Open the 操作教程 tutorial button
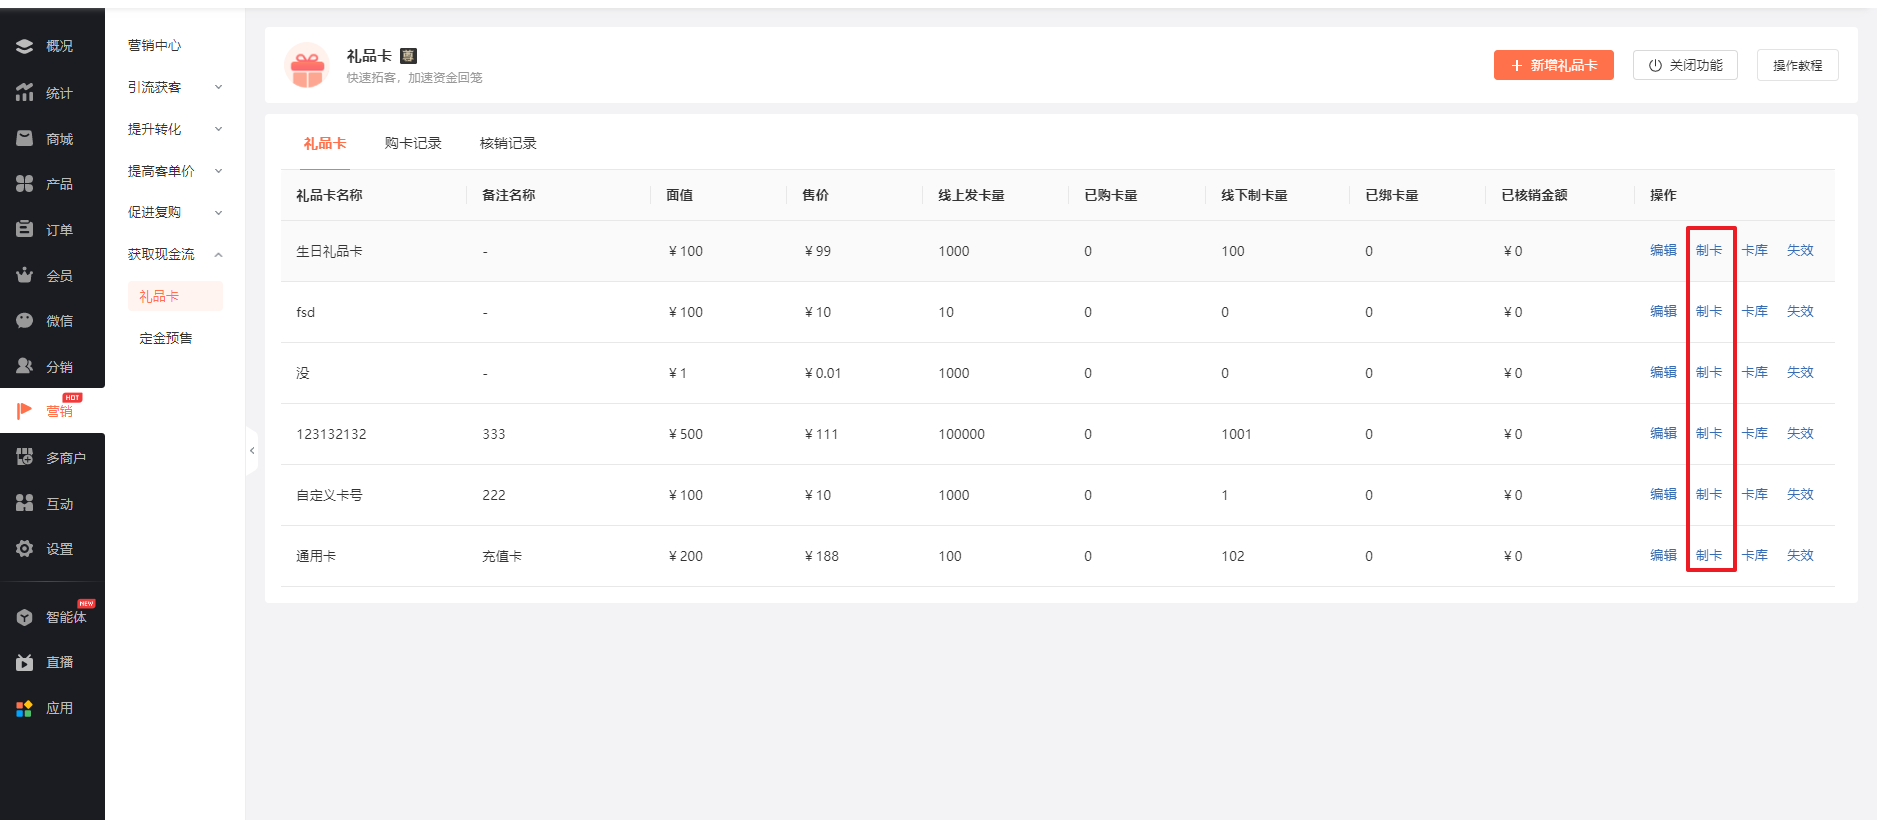This screenshot has width=1877, height=820. click(1797, 65)
